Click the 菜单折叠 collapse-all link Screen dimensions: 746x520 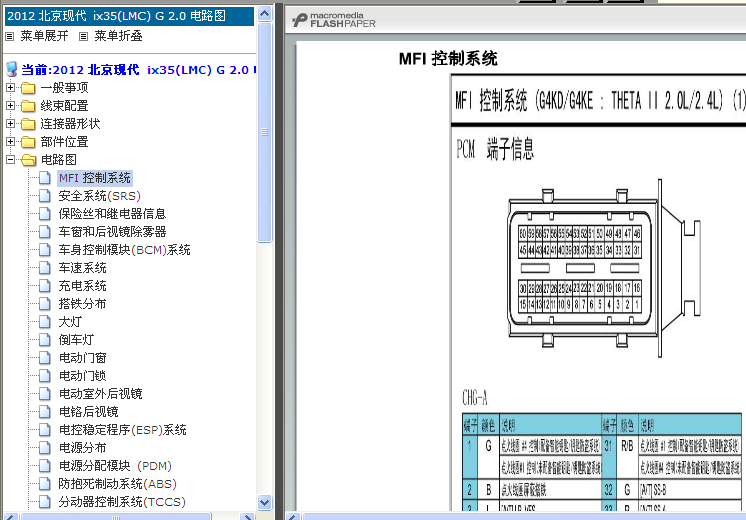point(118,36)
